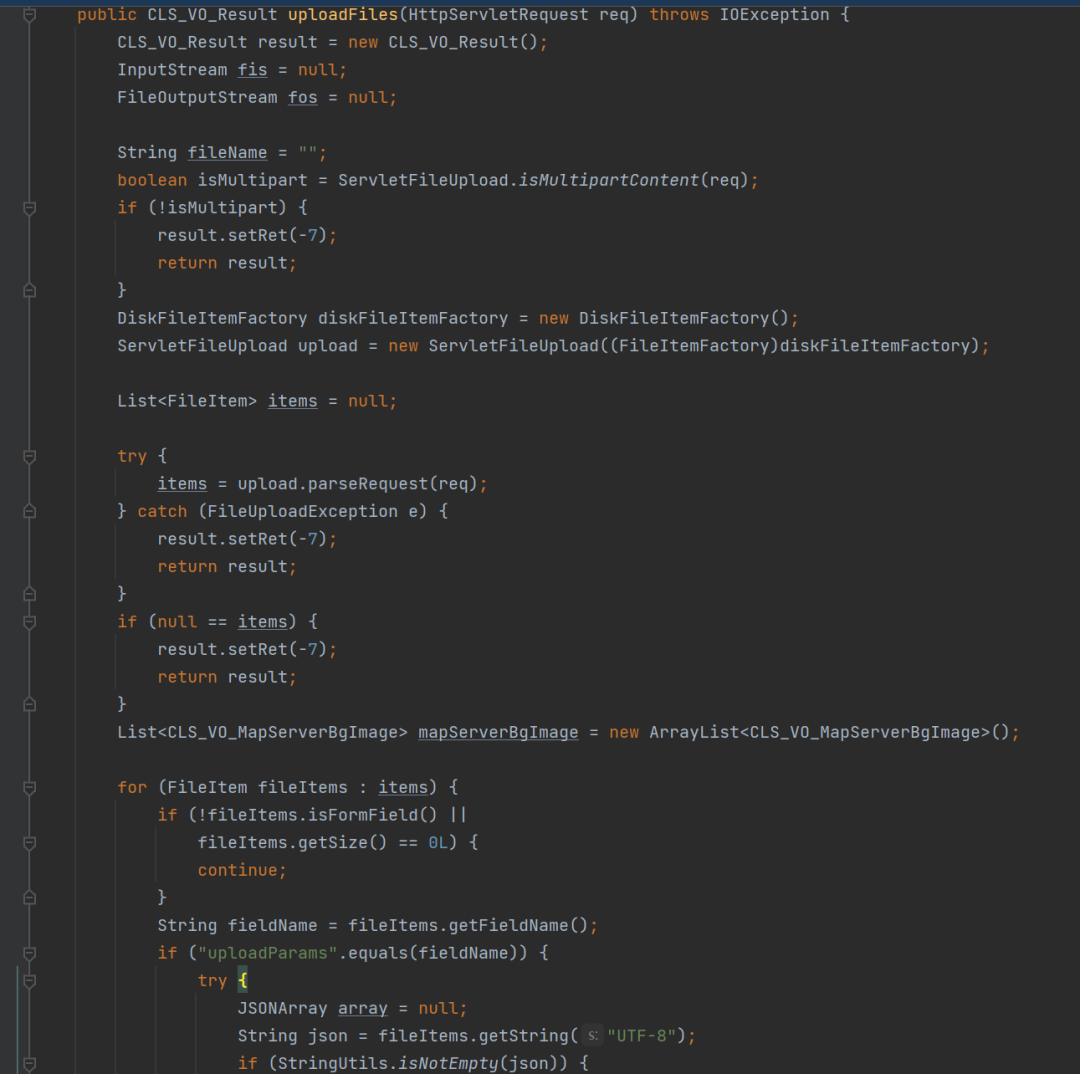The image size is (1080, 1074).
Task: Click the uploadFiles method name
Action: click(343, 14)
